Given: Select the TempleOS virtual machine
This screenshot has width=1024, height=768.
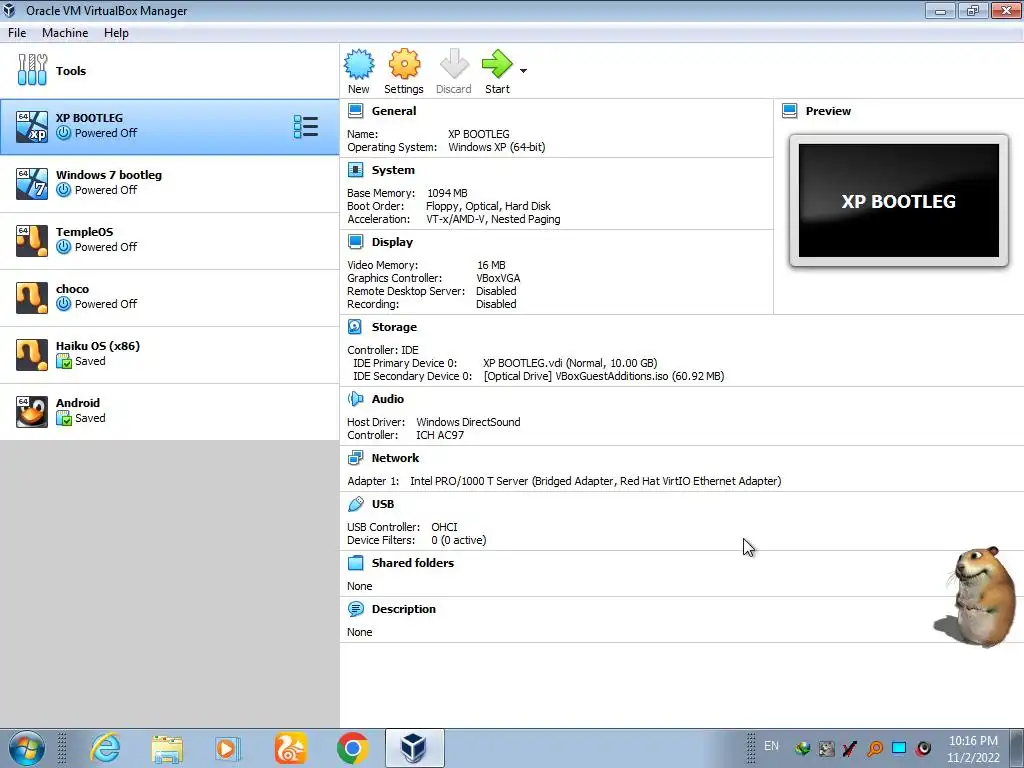Looking at the screenshot, I should click(170, 240).
